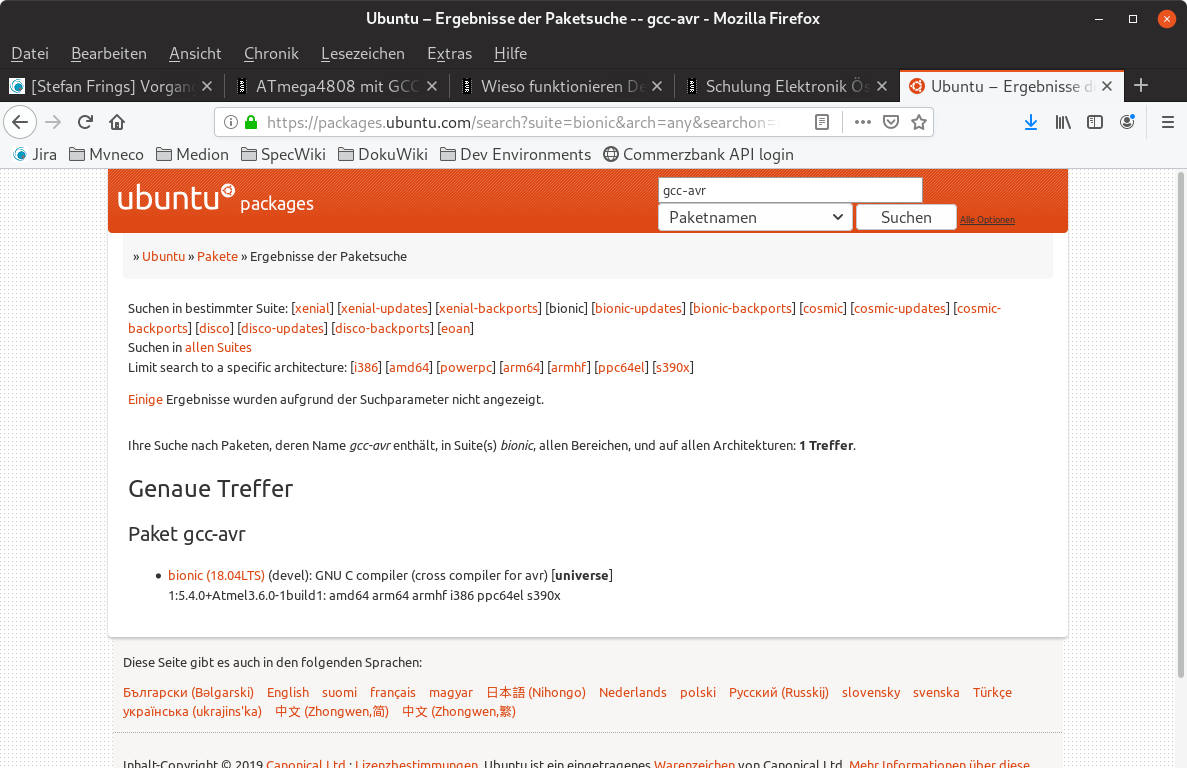Open the Ansicht menu
The width and height of the screenshot is (1187, 768).
[x=195, y=54]
